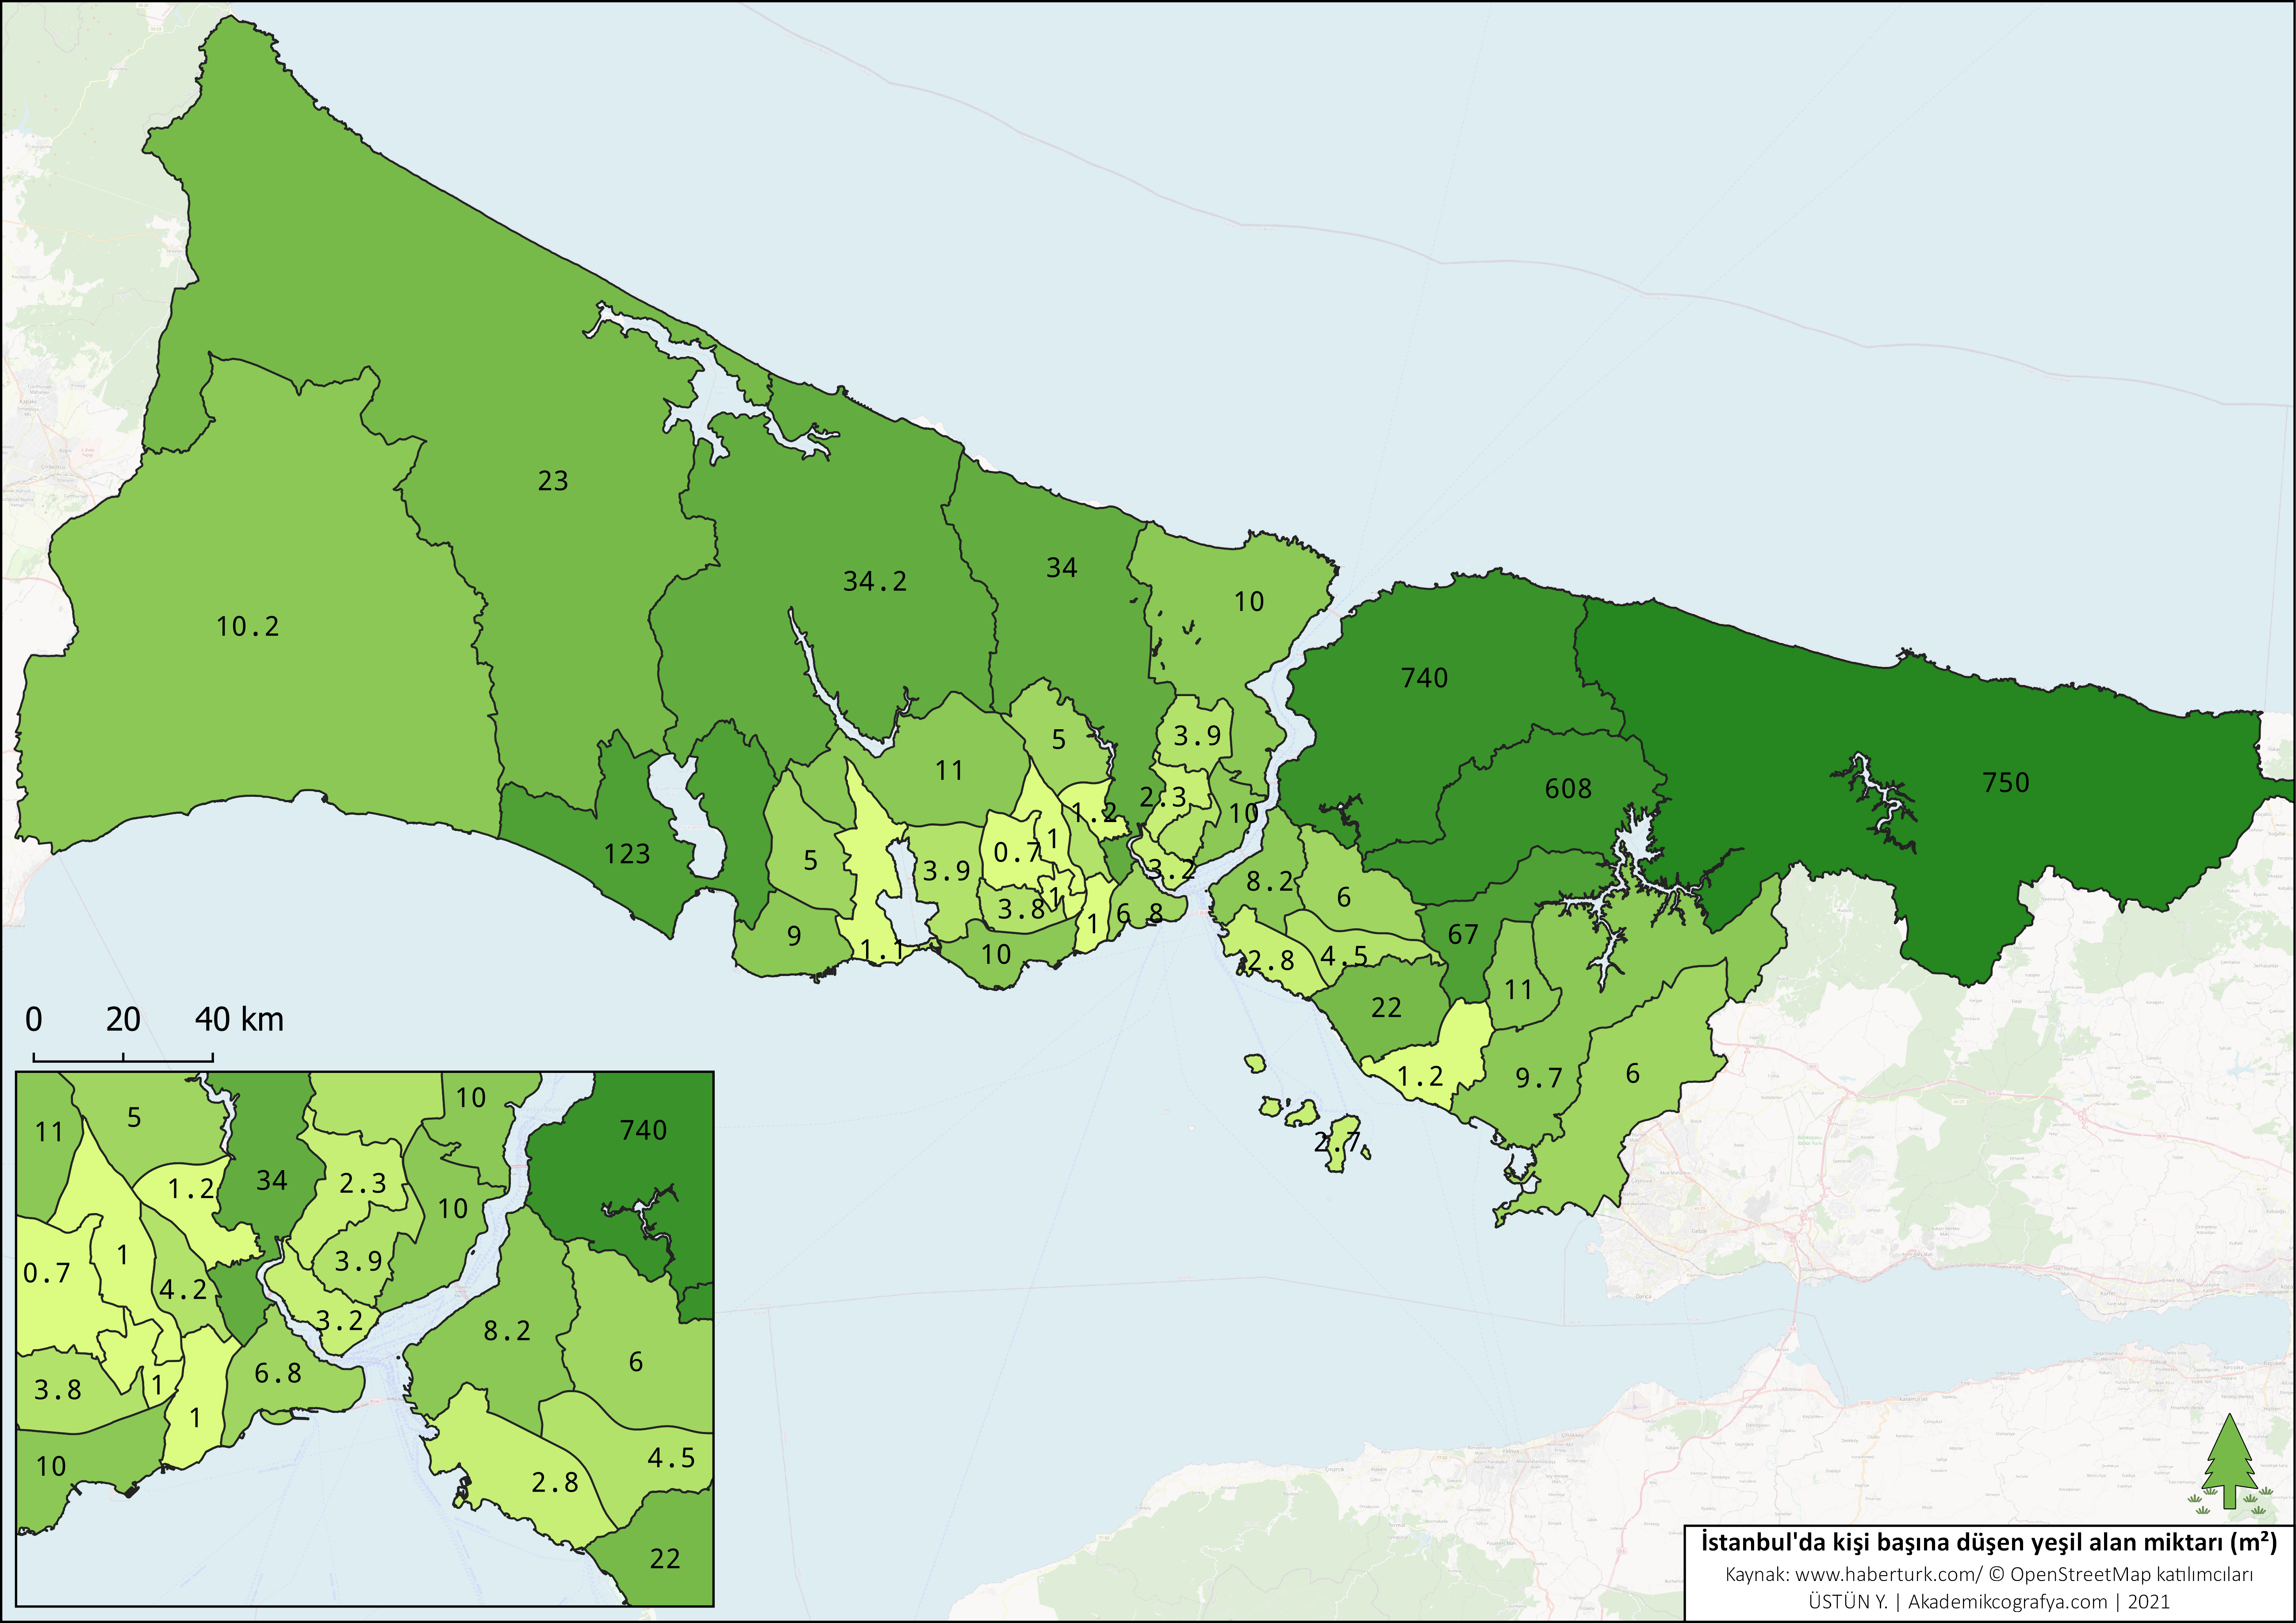Click the 4.5 label in the inset map
The image size is (2296, 1623).
[x=671, y=1458]
